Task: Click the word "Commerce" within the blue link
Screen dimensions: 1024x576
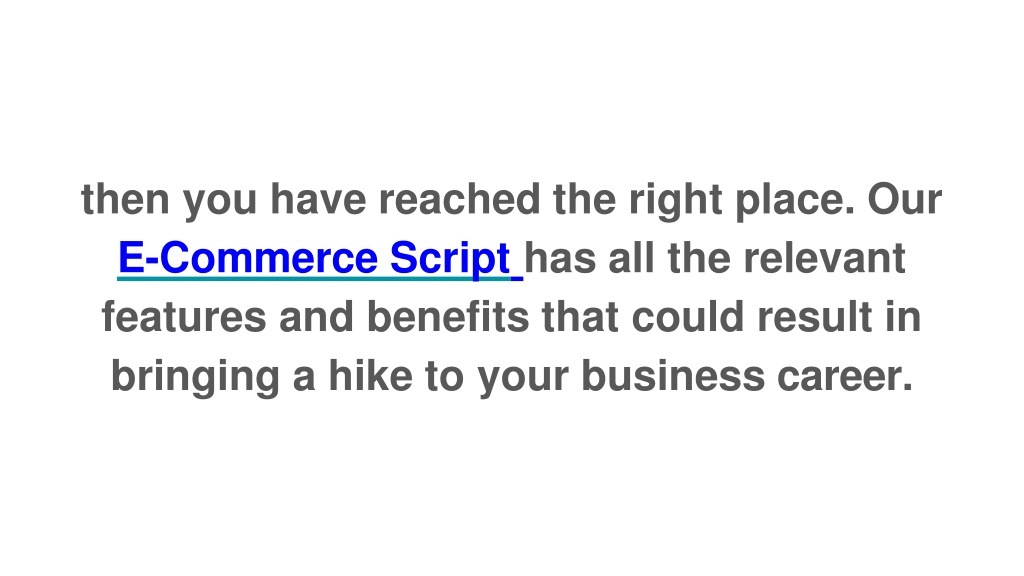Action: click(268, 258)
